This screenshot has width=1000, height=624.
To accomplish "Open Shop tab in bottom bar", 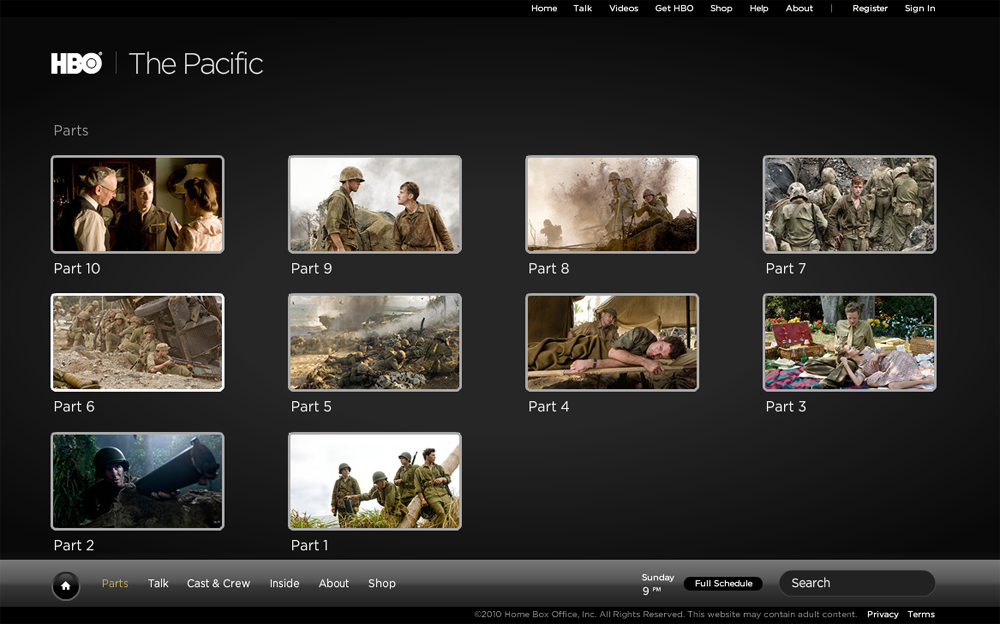I will pos(381,583).
